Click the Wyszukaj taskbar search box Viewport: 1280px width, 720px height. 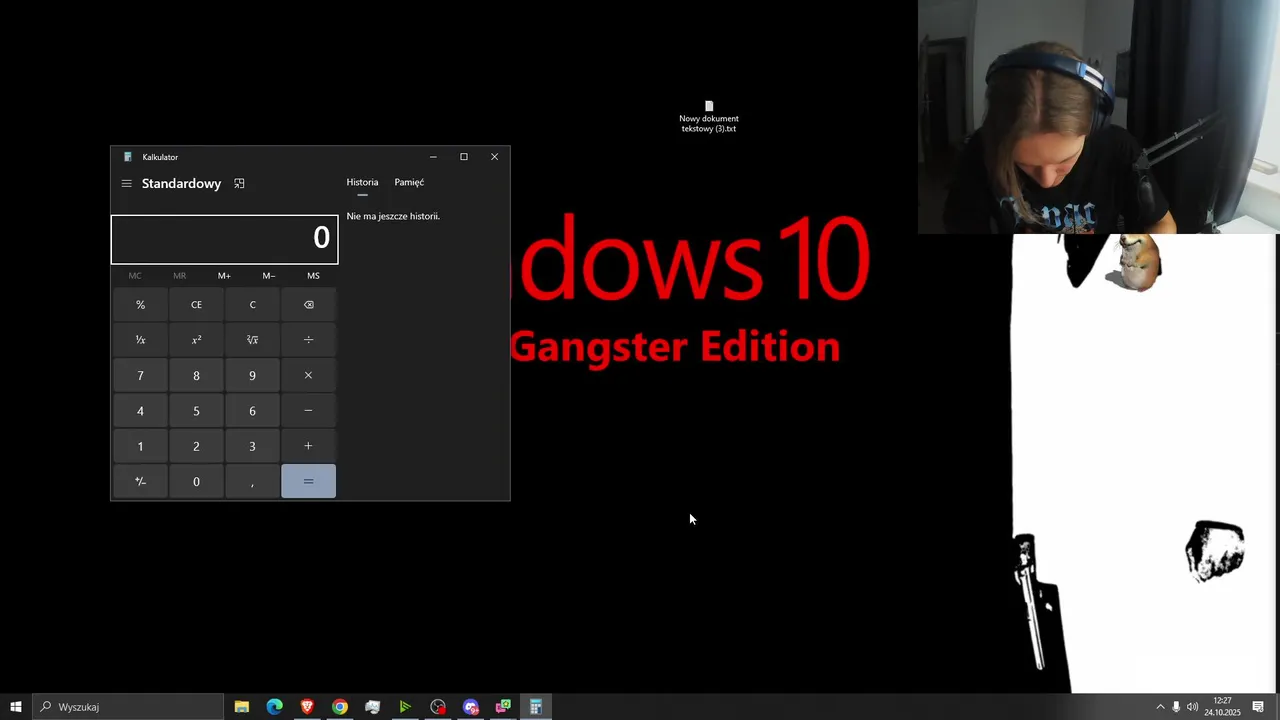(128, 707)
